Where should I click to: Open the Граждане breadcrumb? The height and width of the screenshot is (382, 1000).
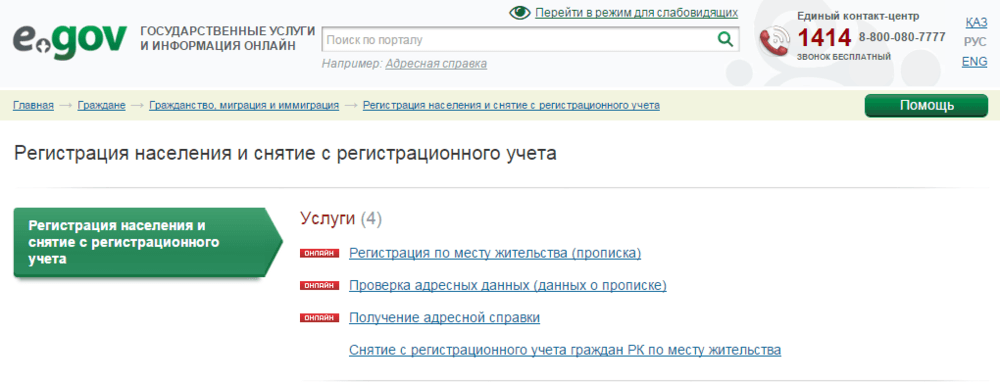101,105
